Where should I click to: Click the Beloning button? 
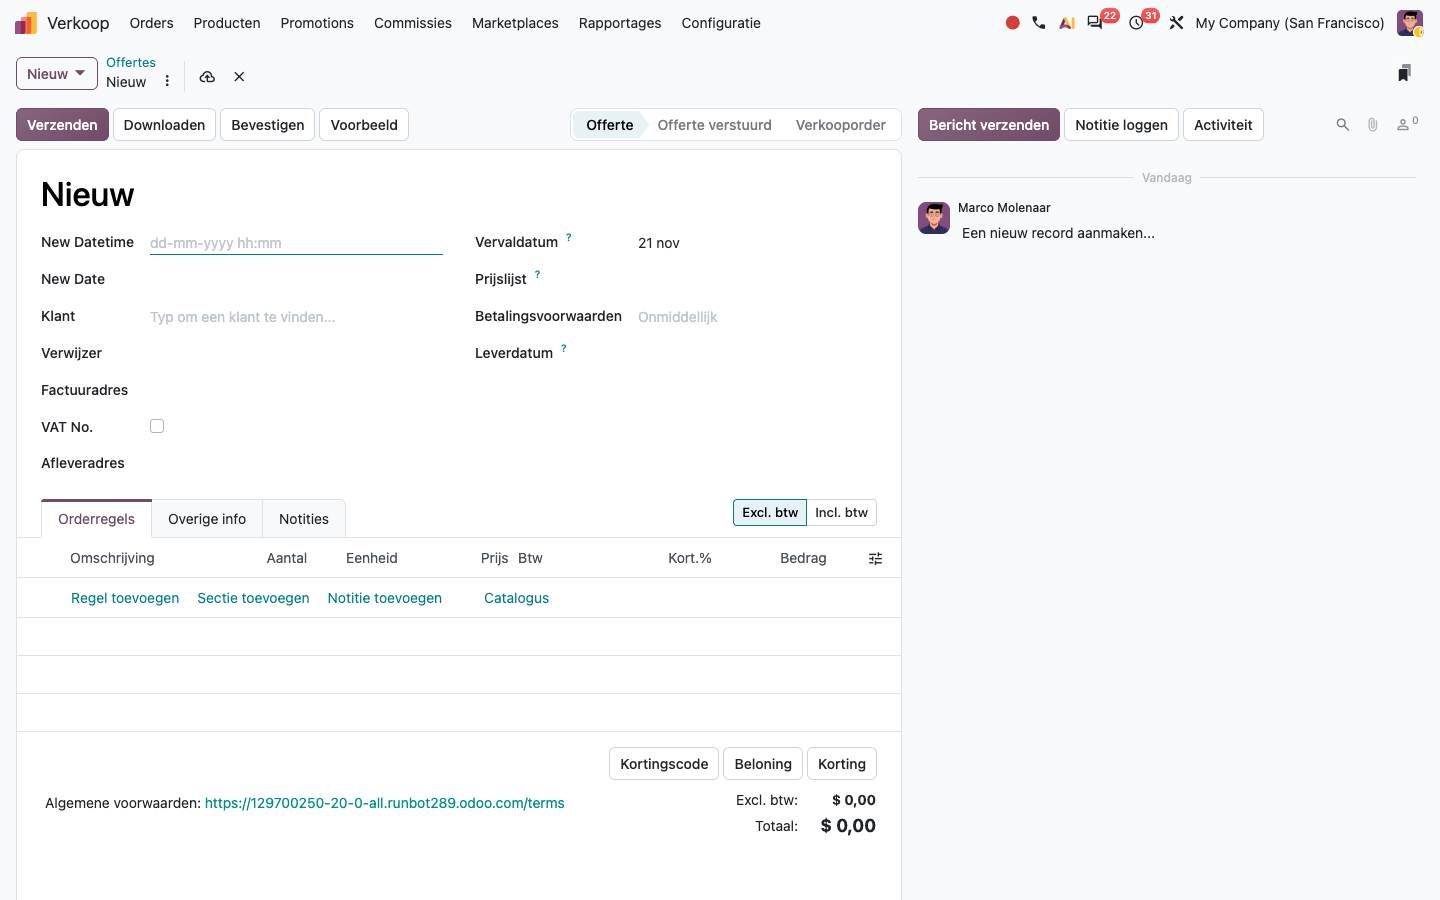tap(763, 764)
